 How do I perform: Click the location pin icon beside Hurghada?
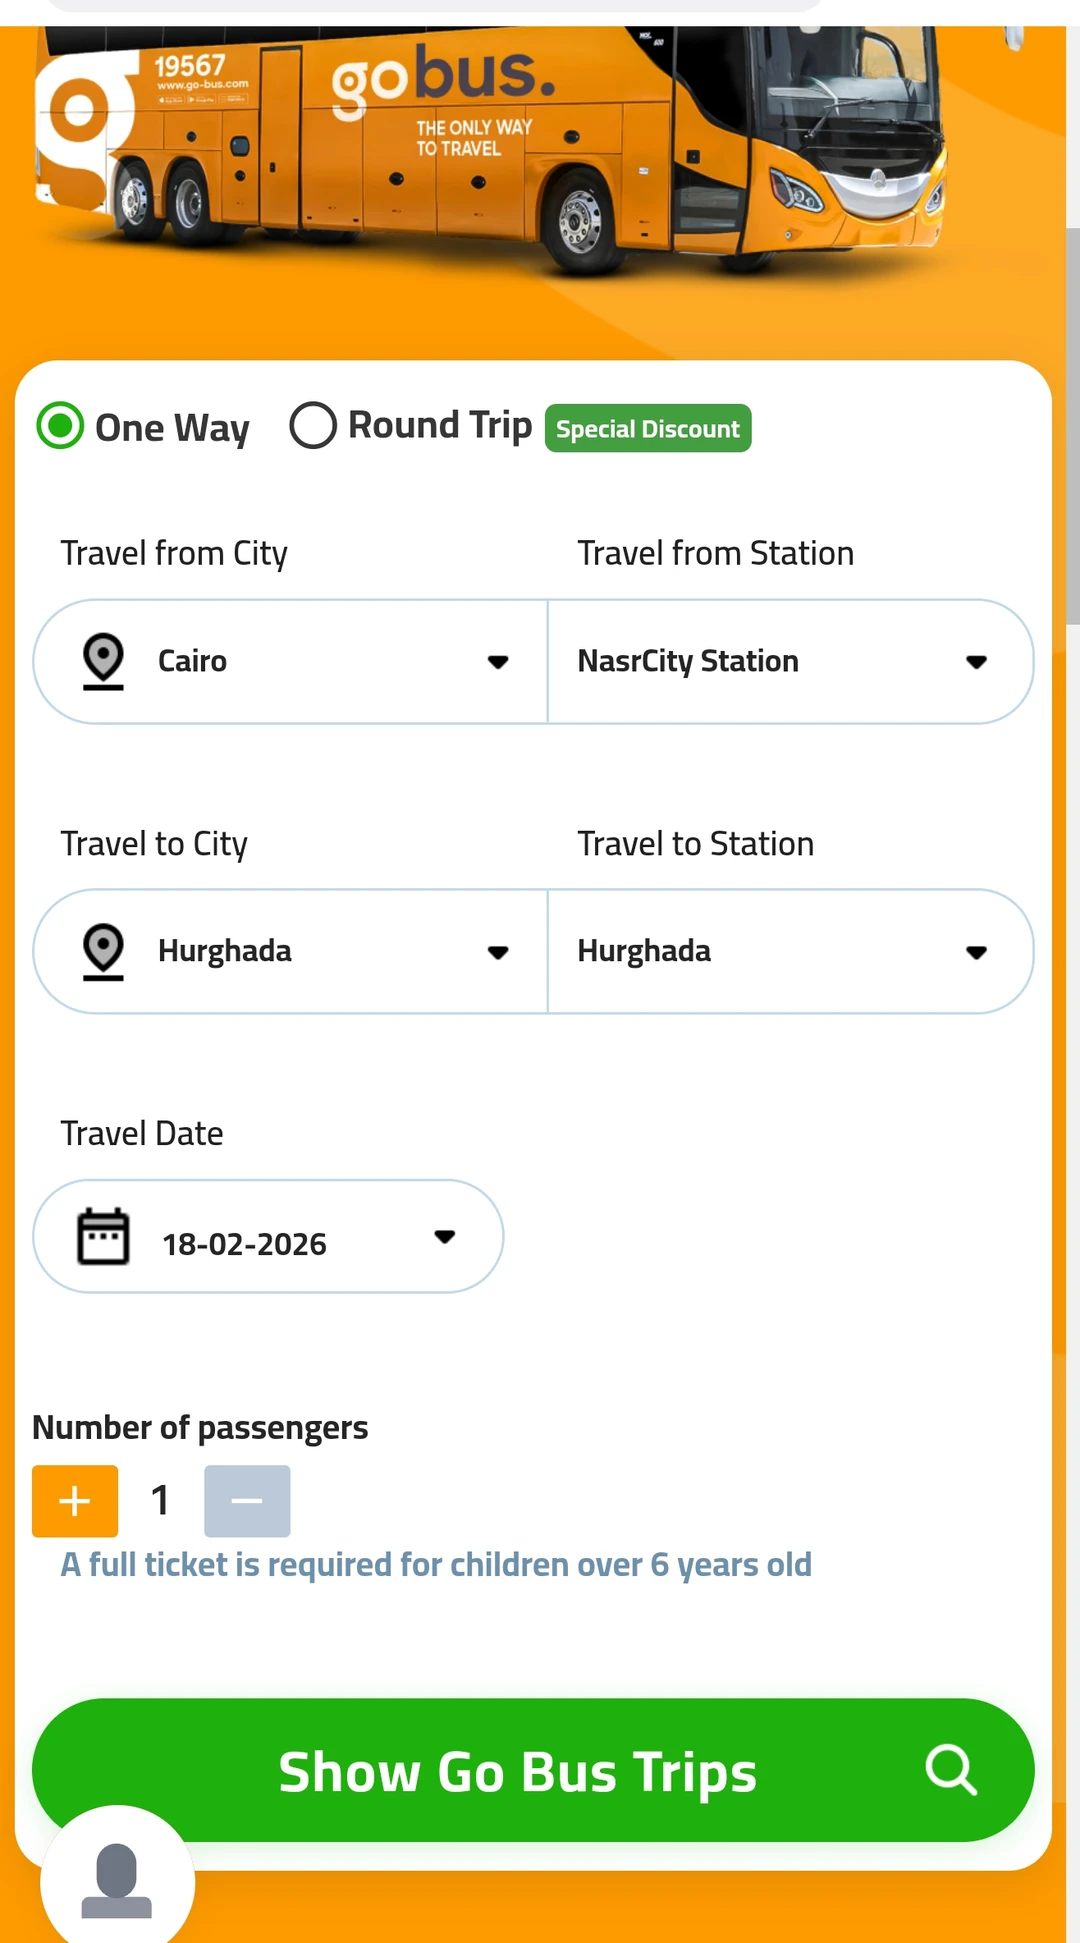tap(103, 951)
